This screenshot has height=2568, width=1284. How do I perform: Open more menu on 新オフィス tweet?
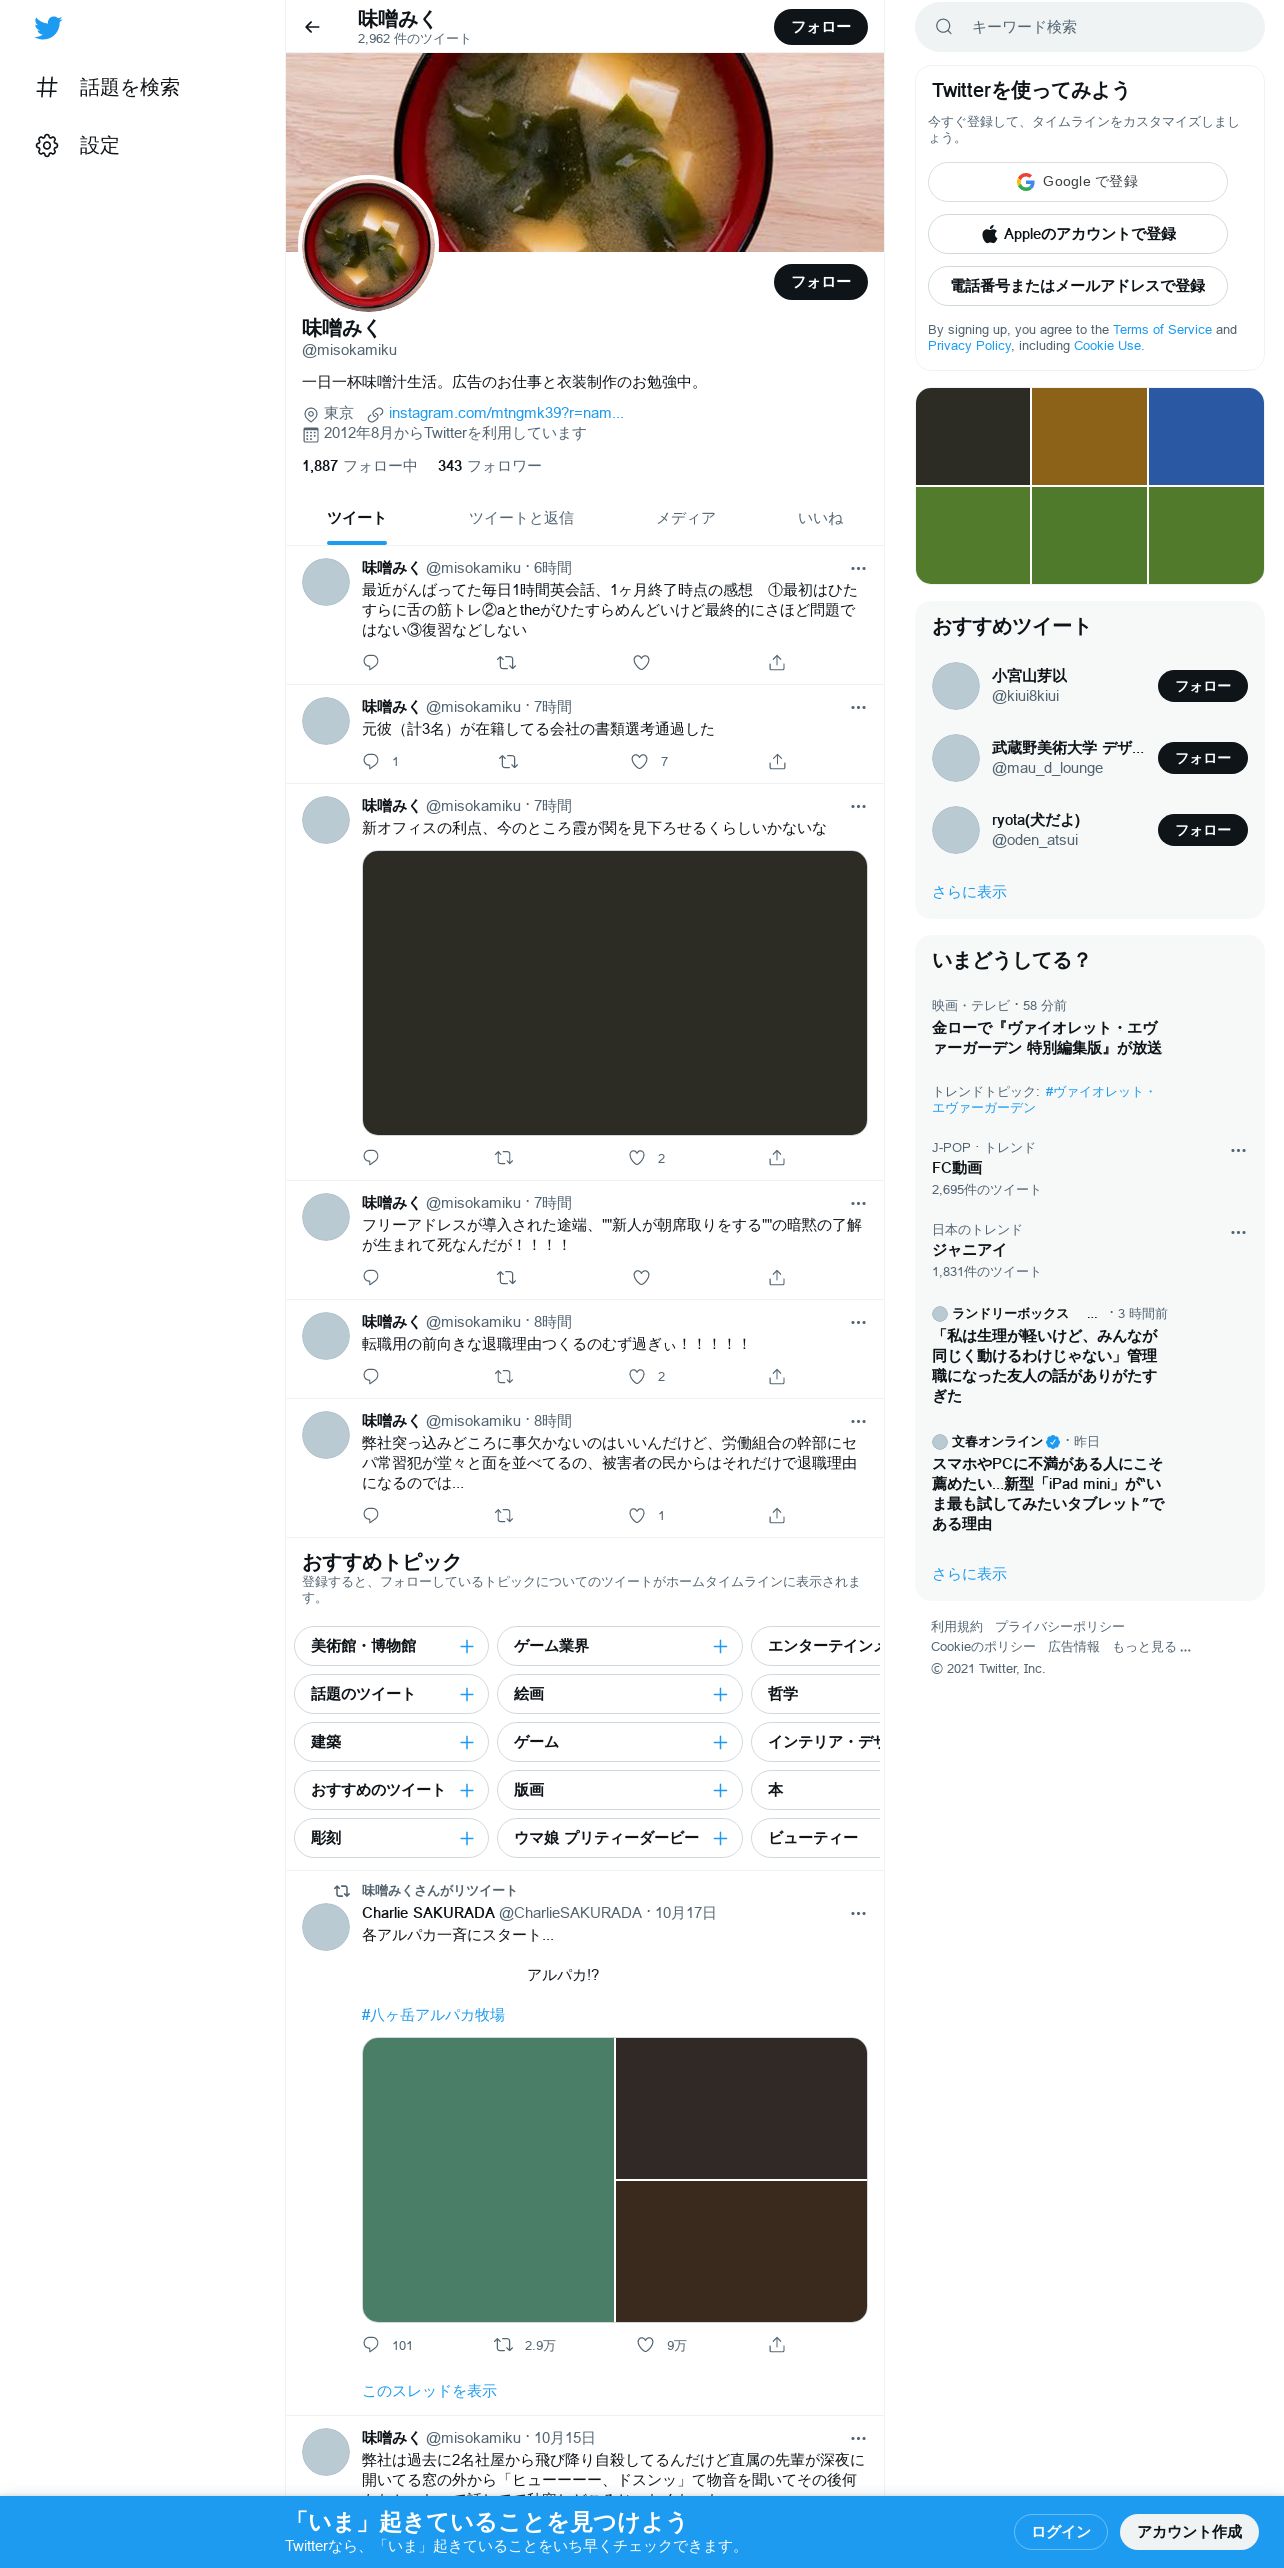[858, 806]
